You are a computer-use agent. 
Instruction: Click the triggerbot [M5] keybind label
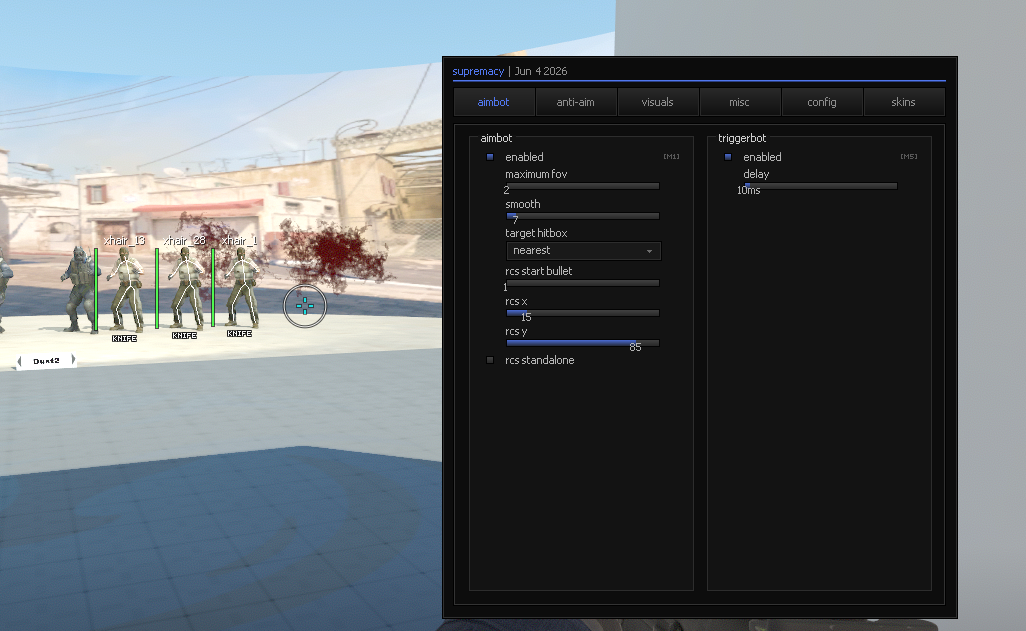(x=909, y=156)
